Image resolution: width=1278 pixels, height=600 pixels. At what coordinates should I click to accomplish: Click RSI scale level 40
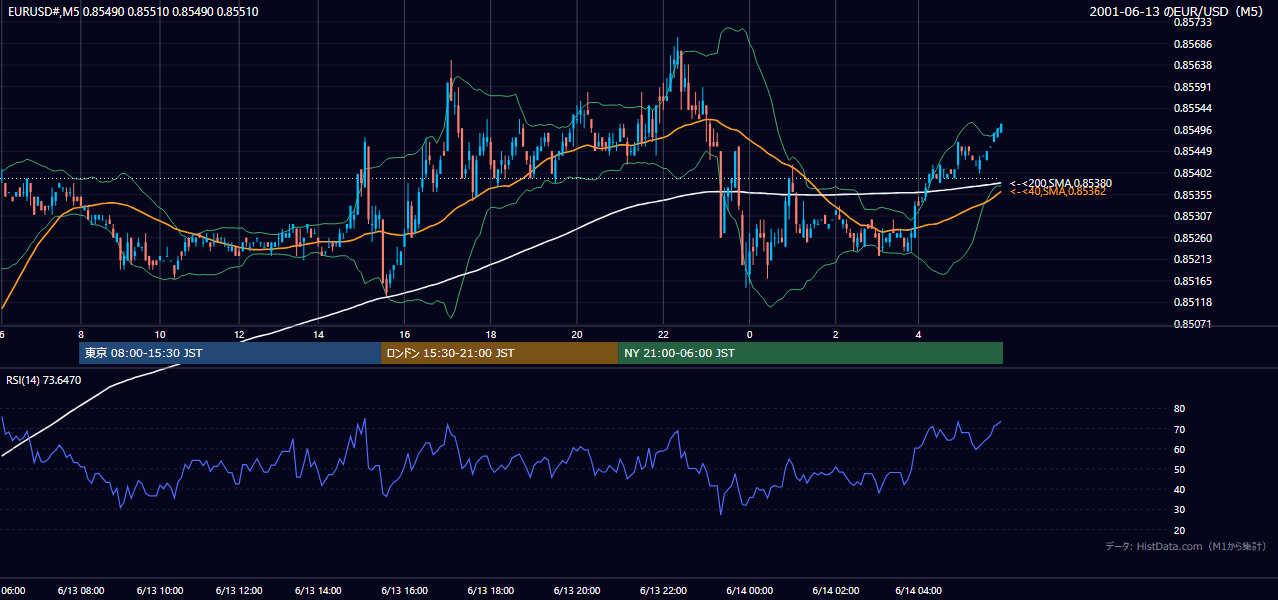tap(1180, 490)
